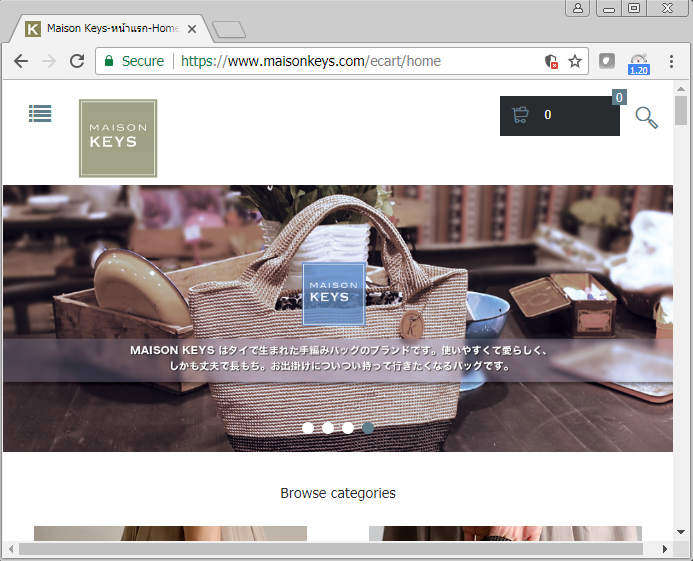Image resolution: width=693 pixels, height=561 pixels.
Task: Click the horizontal scrollbar thumb
Action: pos(331,549)
